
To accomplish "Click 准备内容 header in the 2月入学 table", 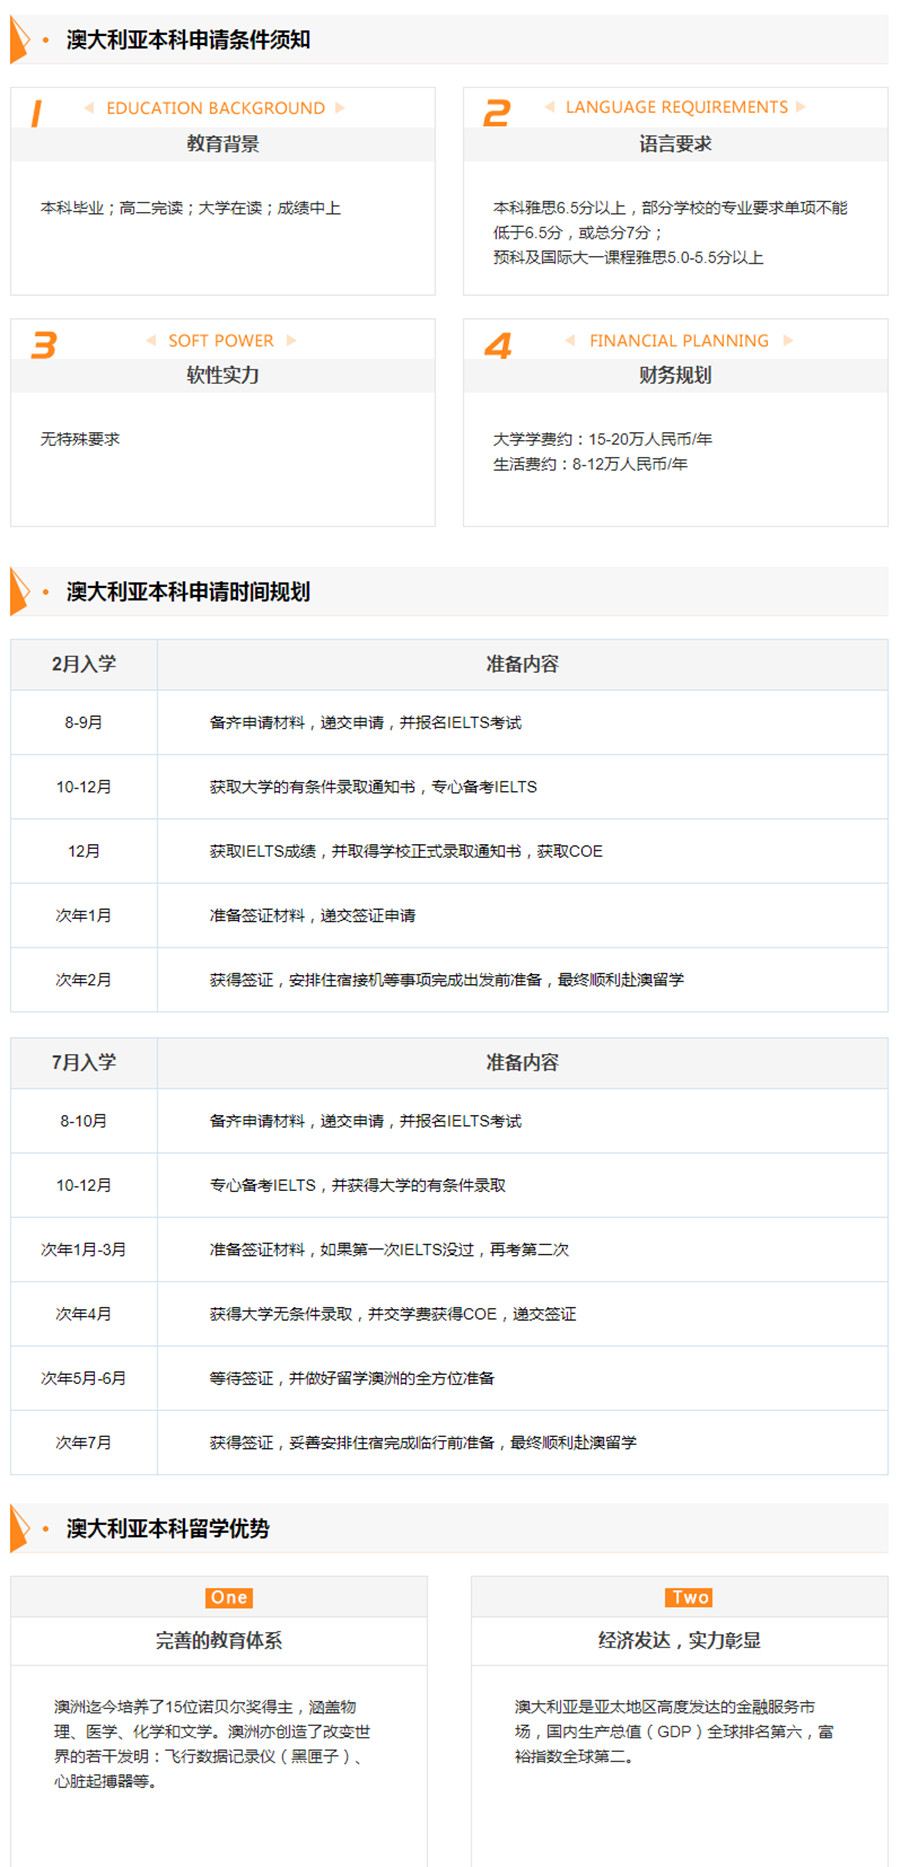I will tap(522, 665).
